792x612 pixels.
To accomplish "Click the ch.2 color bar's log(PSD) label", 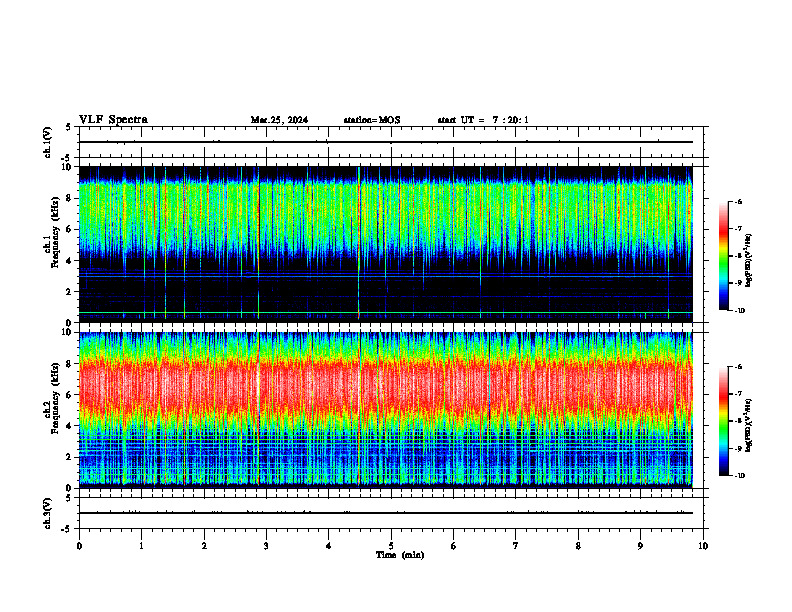I will click(x=749, y=426).
